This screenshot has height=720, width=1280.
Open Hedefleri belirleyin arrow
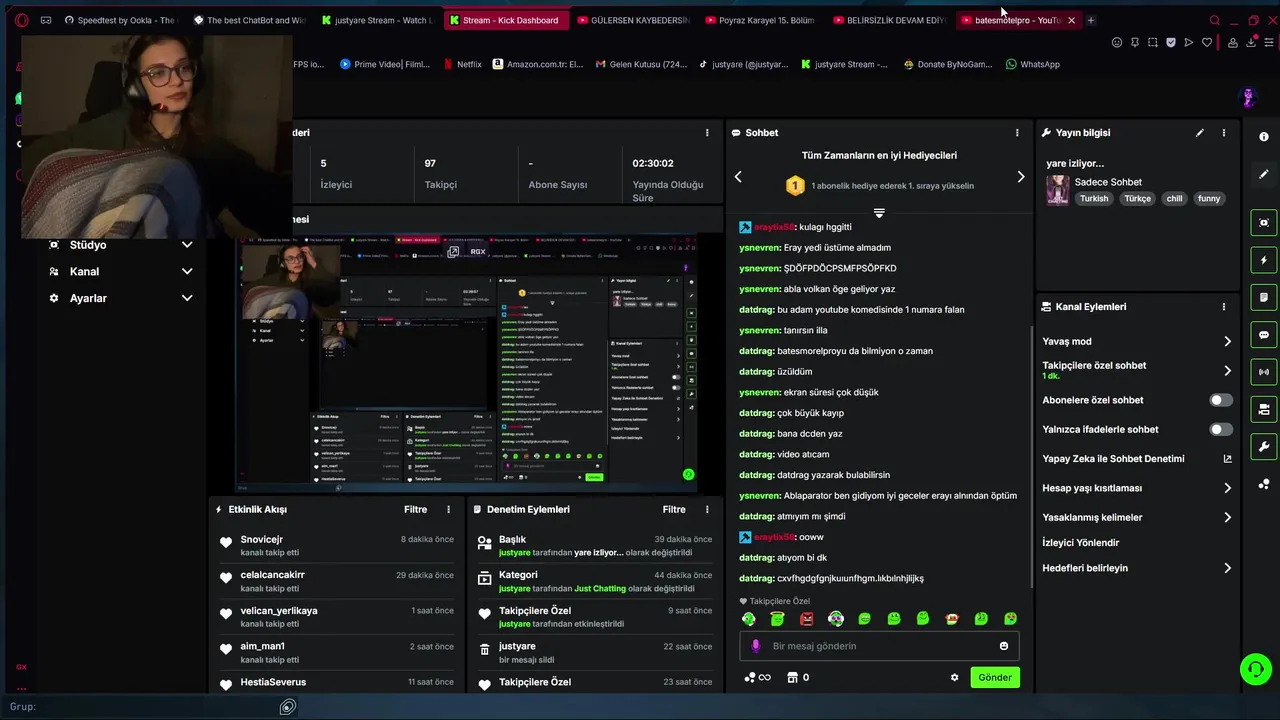point(1227,568)
